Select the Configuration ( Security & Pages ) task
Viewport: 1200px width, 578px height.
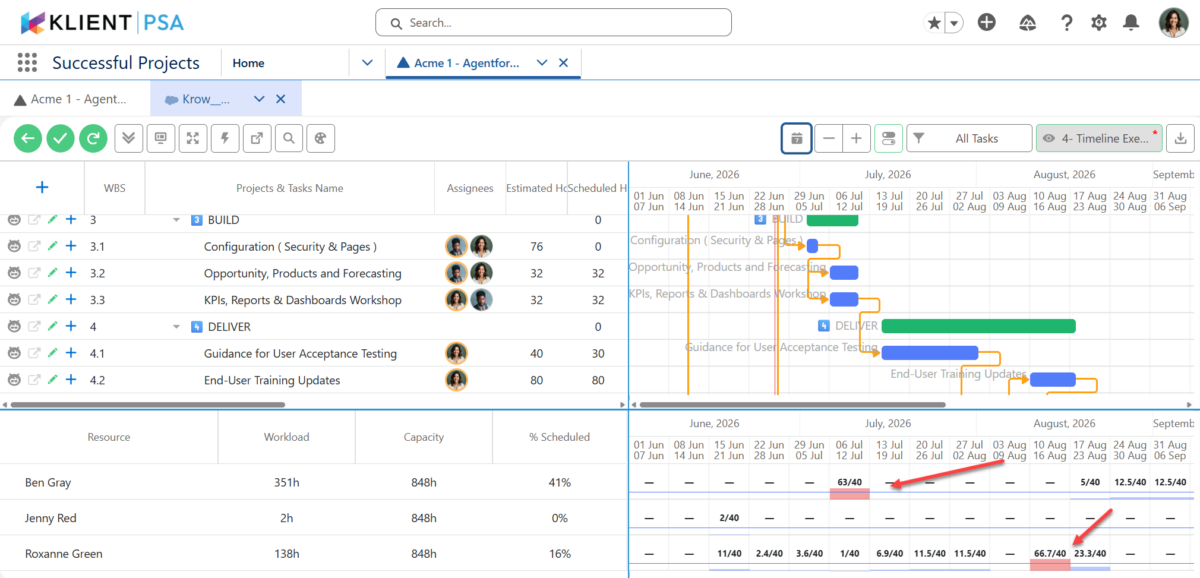[290, 247]
